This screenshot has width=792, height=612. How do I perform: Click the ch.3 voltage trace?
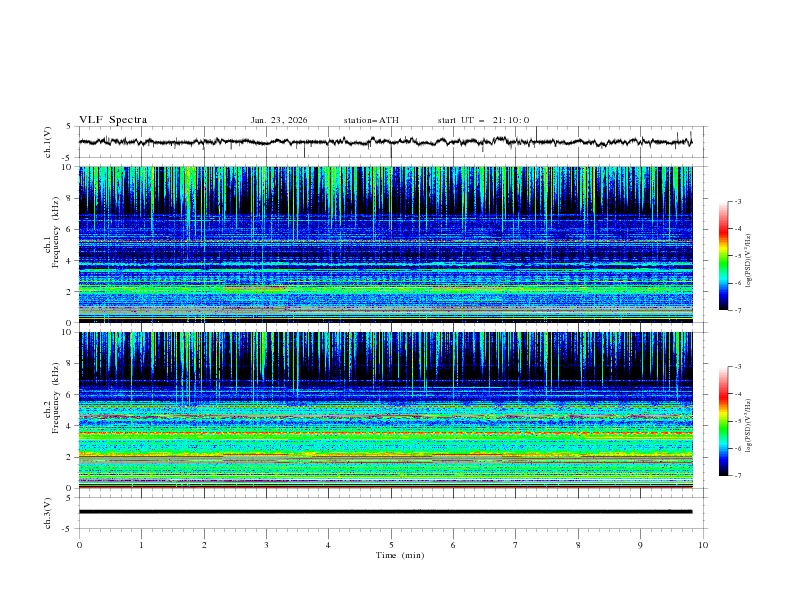click(x=386, y=512)
